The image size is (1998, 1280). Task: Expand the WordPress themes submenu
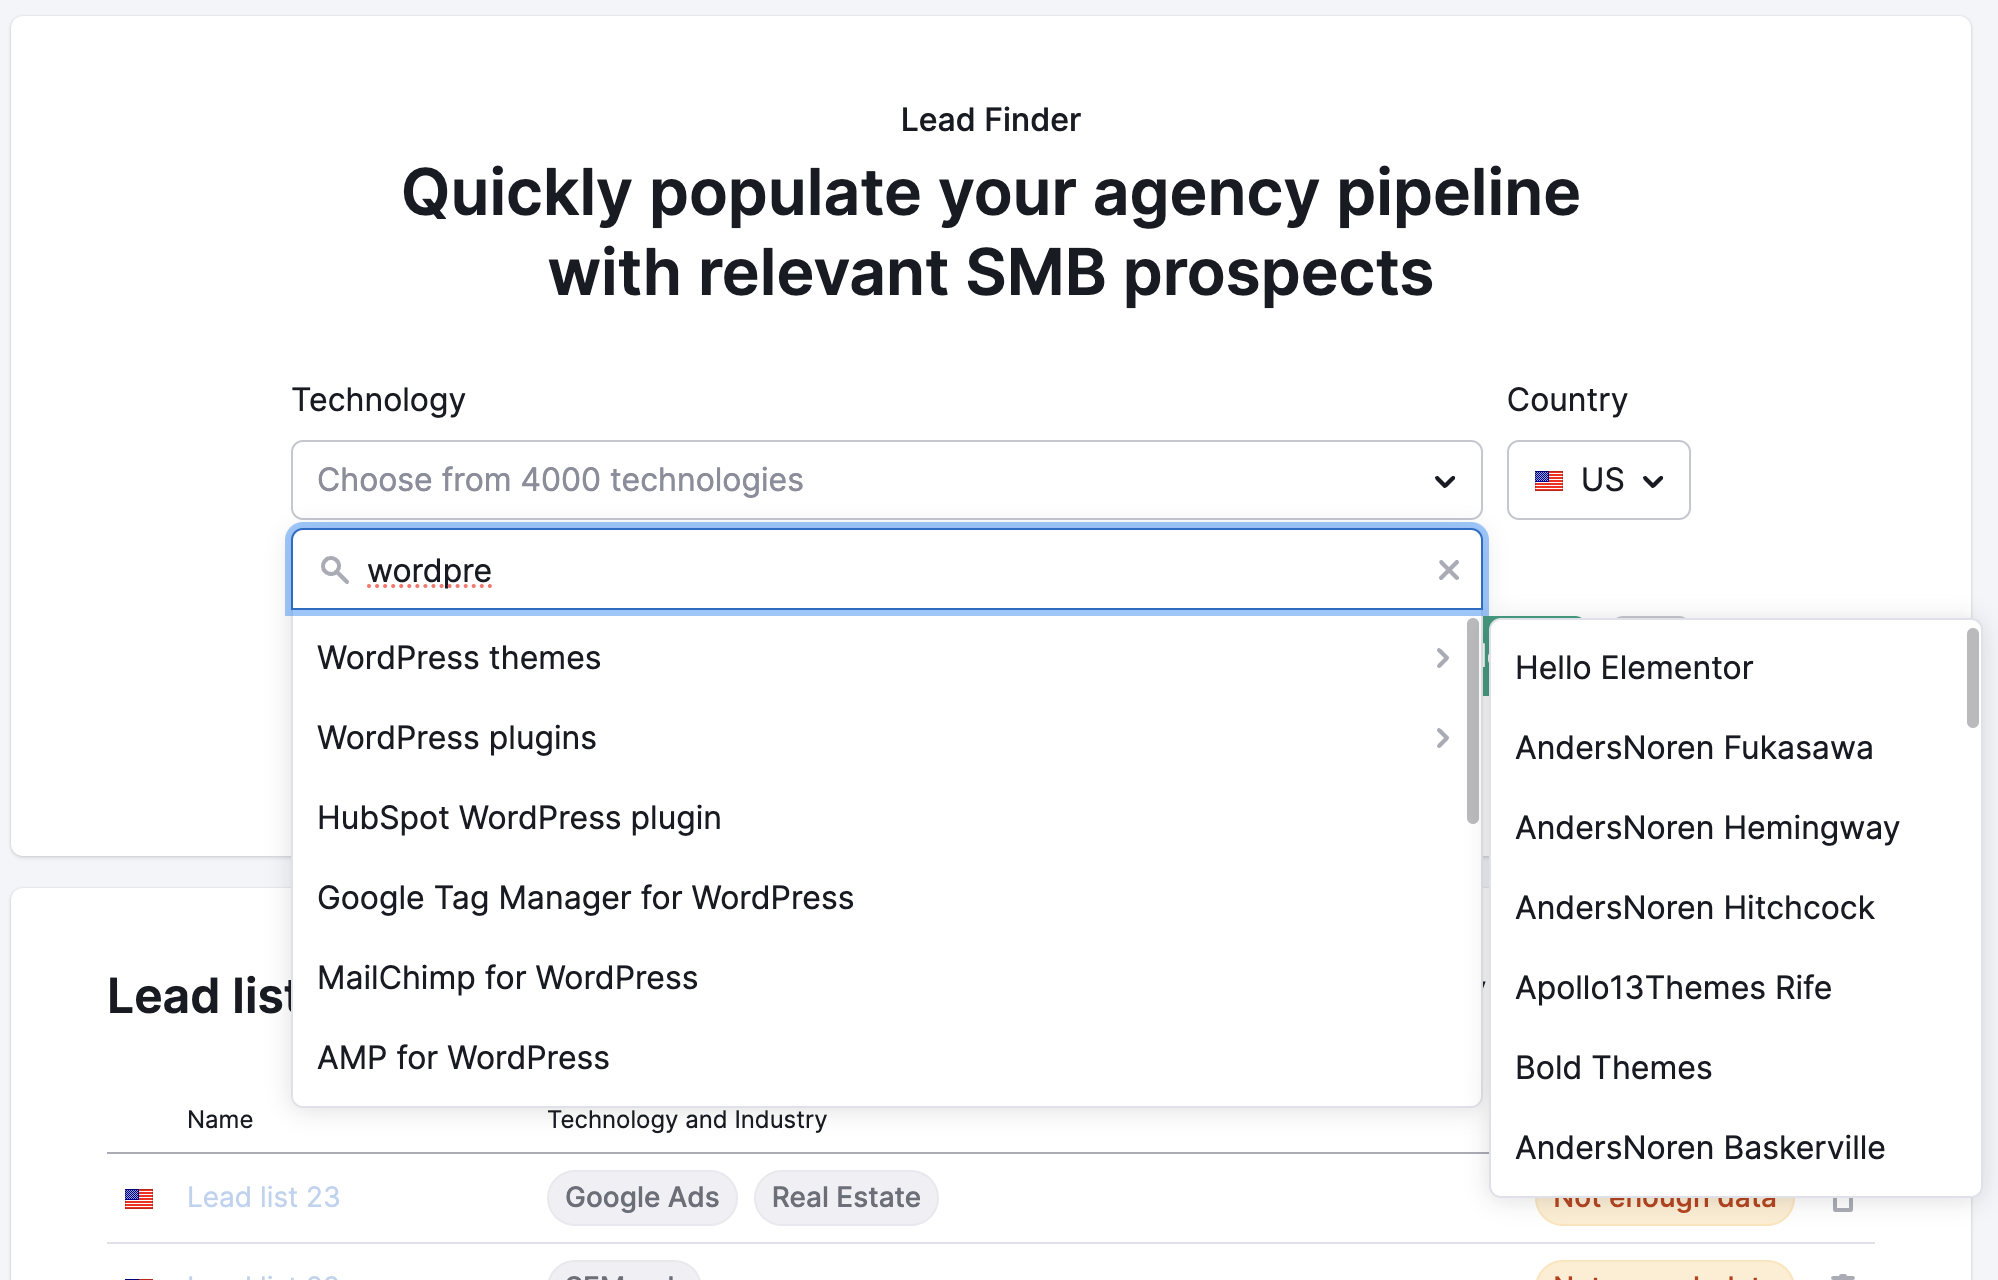click(1441, 657)
